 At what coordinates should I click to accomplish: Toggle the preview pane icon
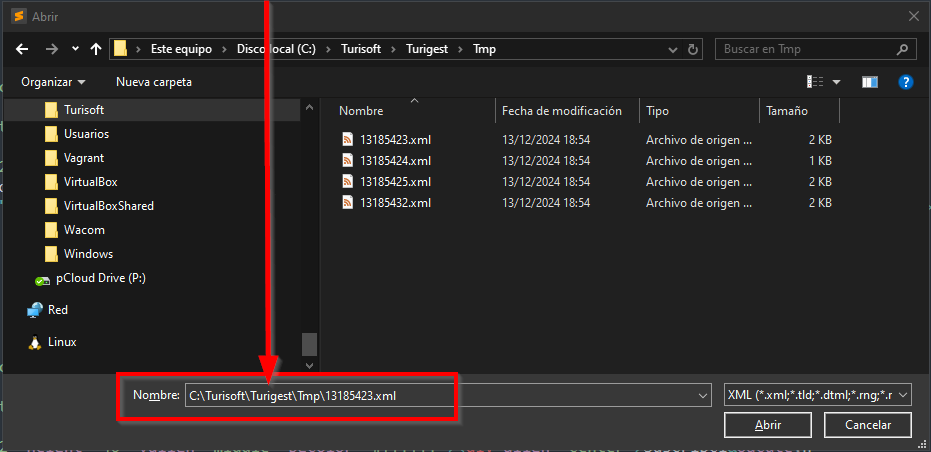[x=869, y=82]
